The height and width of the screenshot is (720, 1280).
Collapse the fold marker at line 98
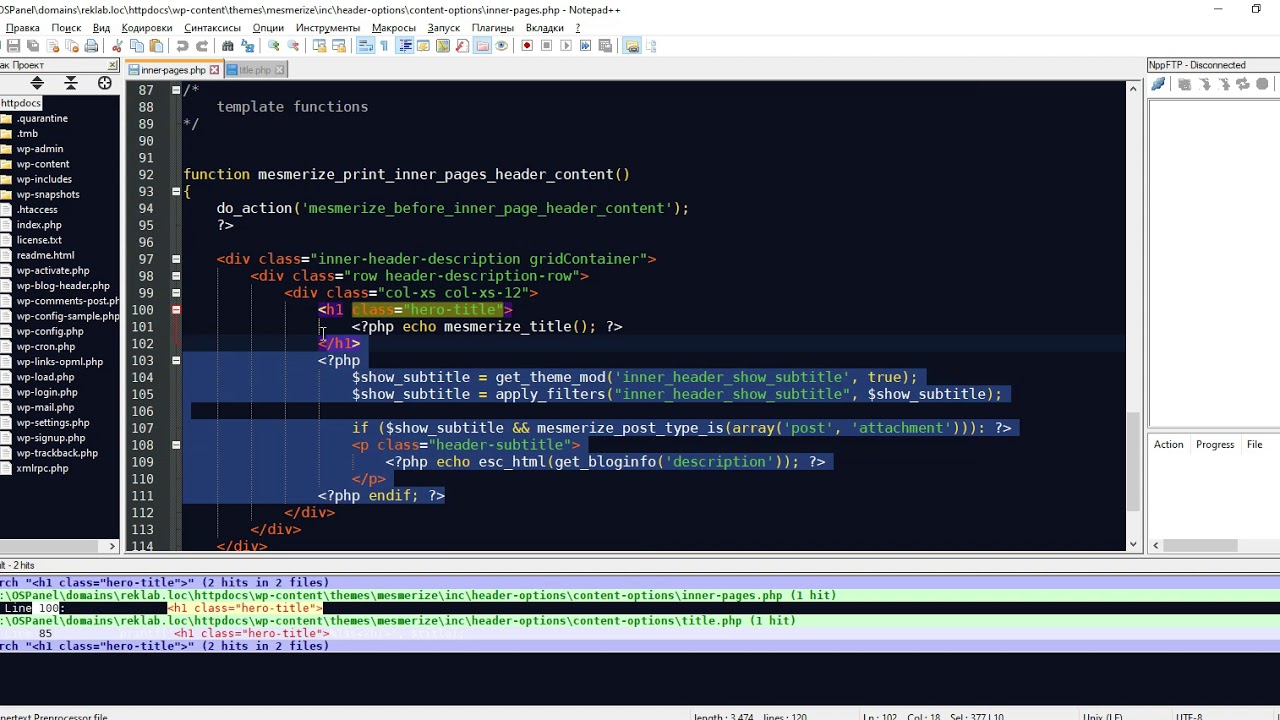point(176,276)
